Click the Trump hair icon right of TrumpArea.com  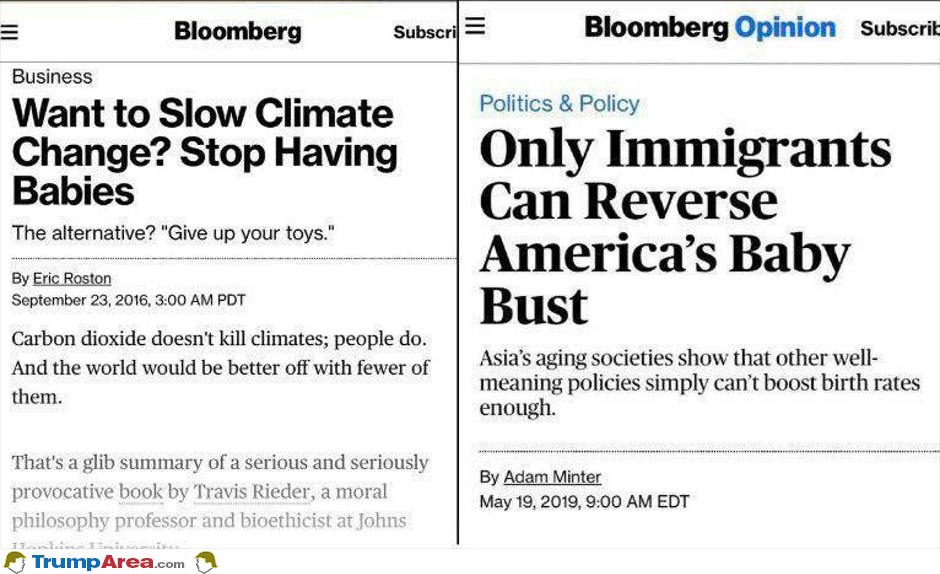206,563
